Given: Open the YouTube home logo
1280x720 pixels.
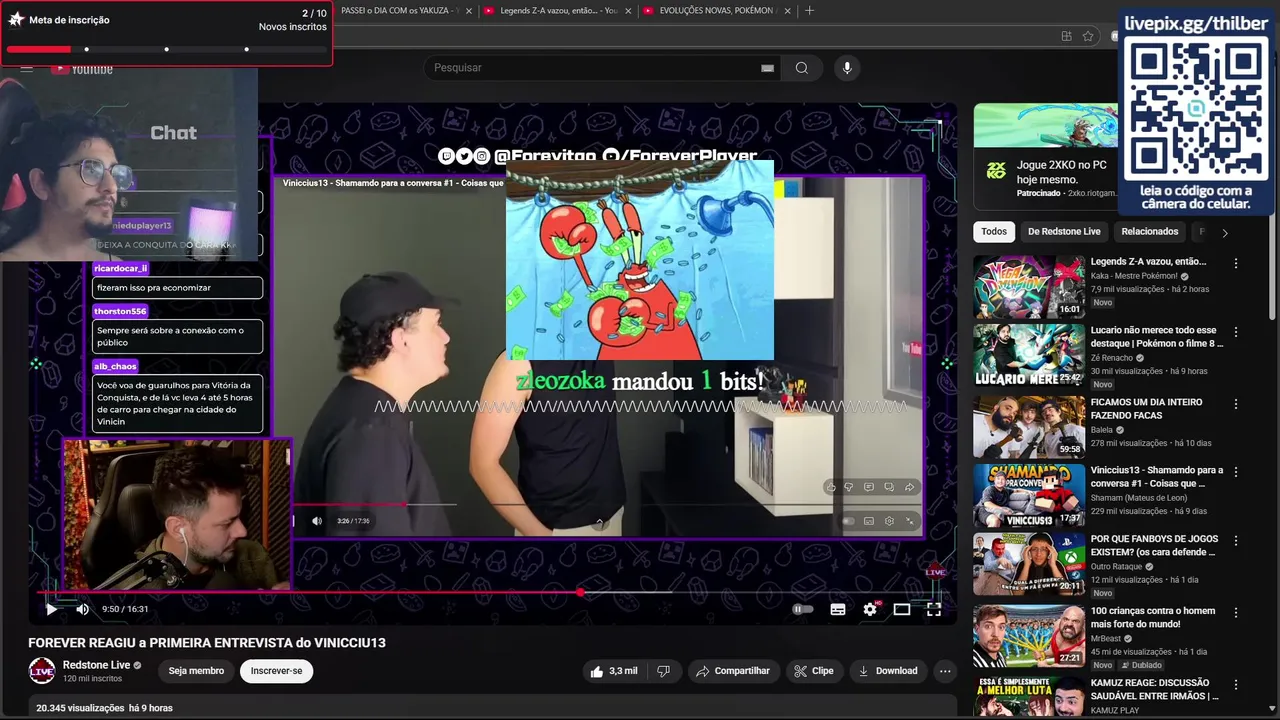Looking at the screenshot, I should click(82, 69).
